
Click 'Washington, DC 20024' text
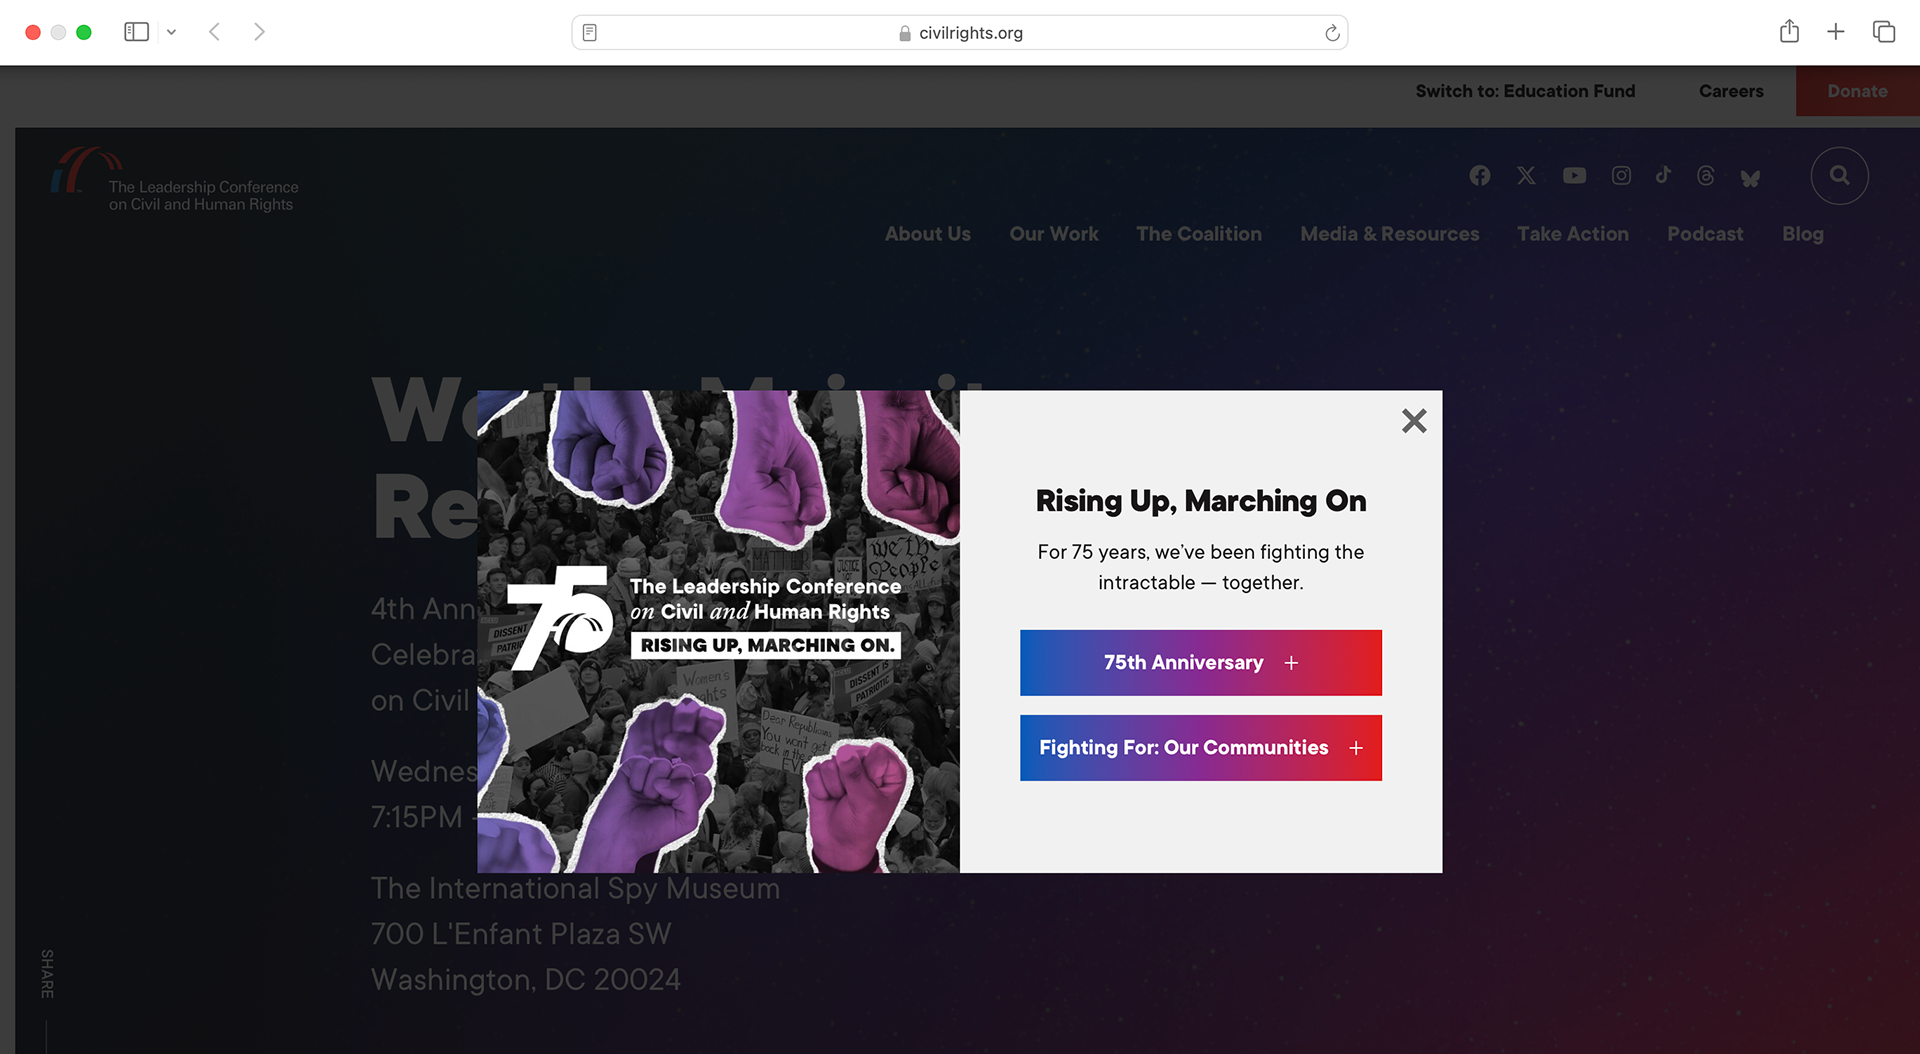[x=525, y=980]
